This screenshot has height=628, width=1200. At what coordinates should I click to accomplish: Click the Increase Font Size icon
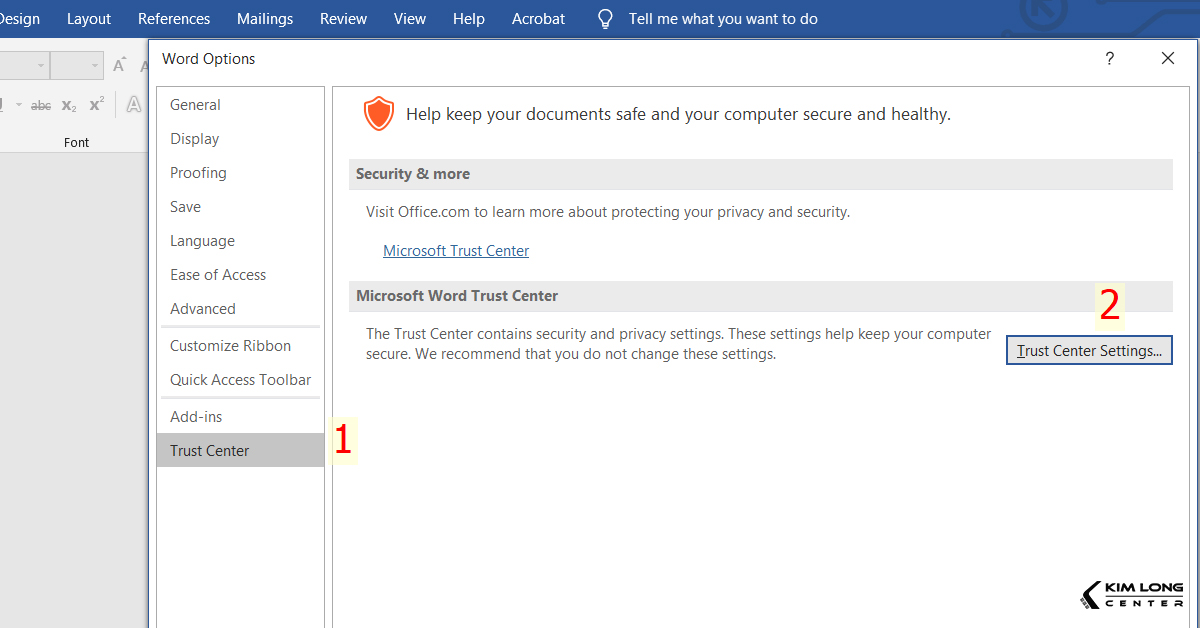click(x=119, y=66)
